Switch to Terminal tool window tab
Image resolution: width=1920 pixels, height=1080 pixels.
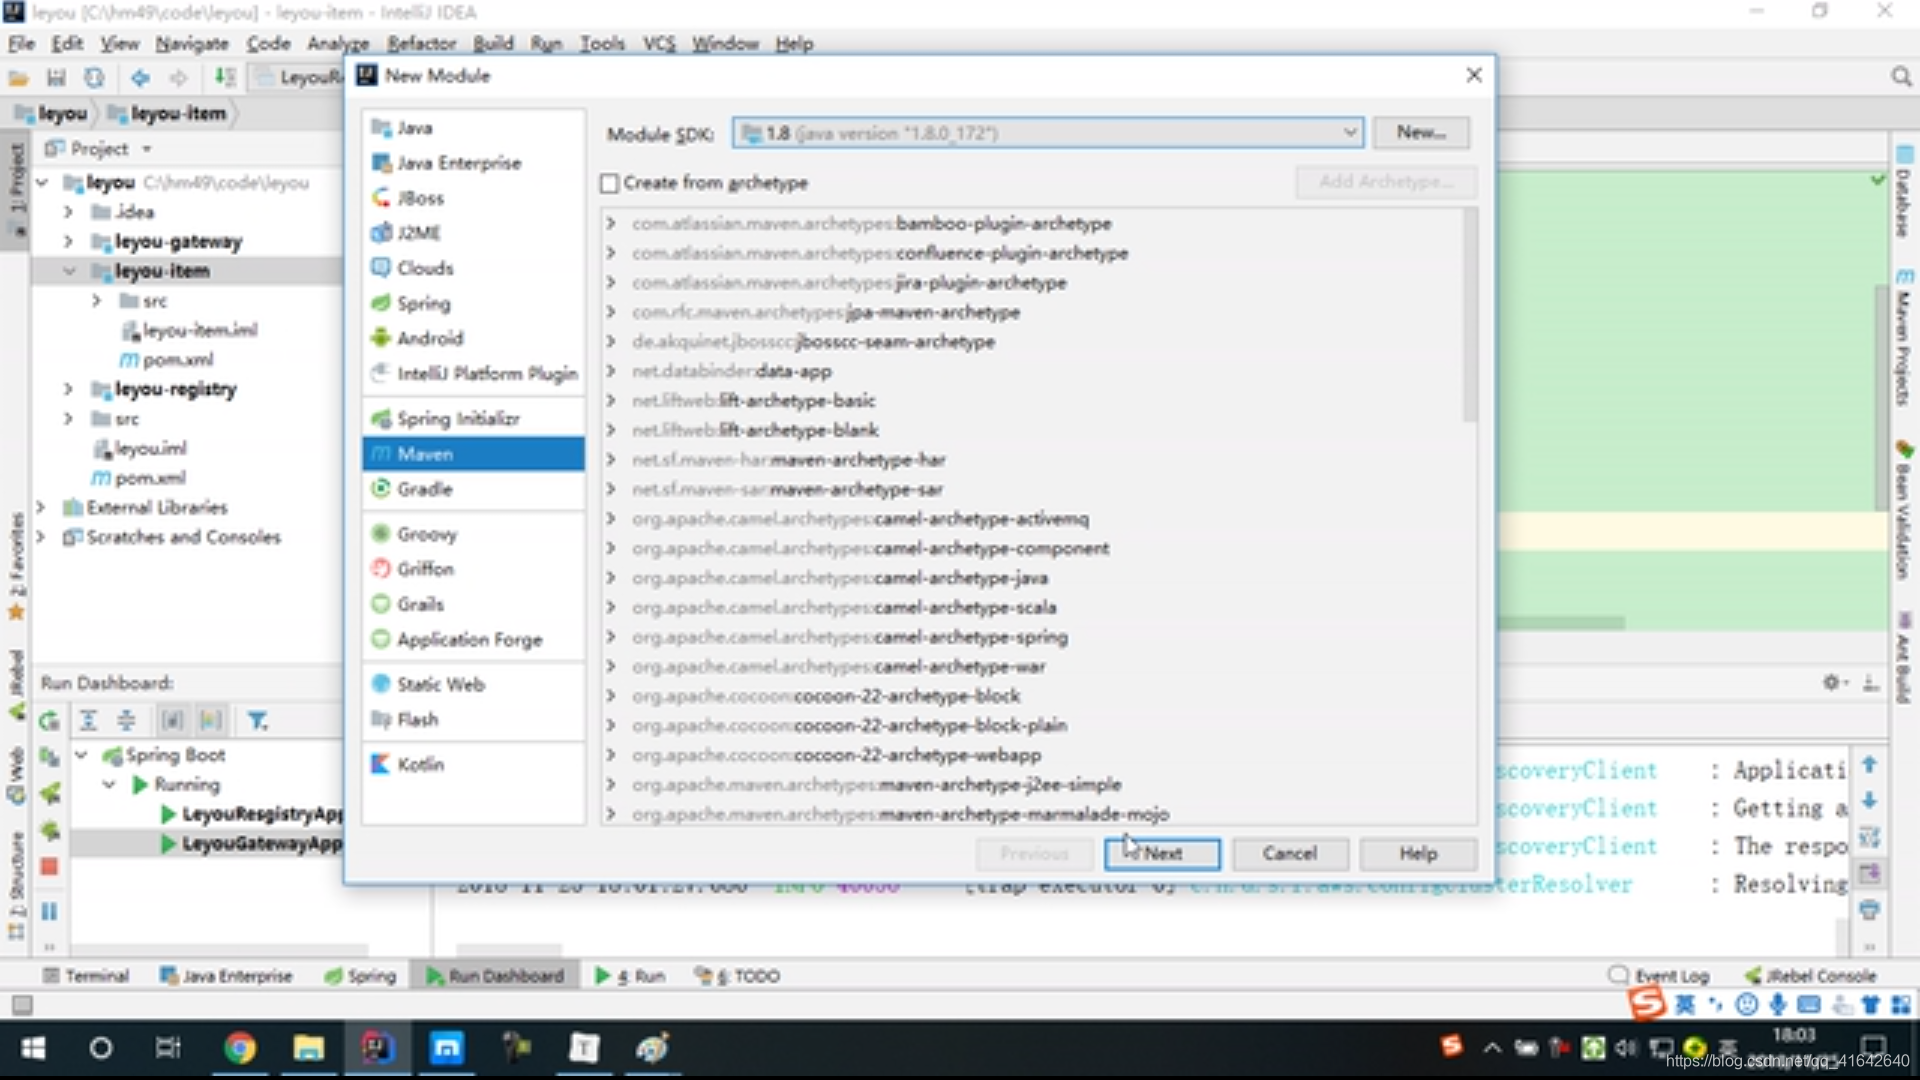pyautogui.click(x=86, y=976)
